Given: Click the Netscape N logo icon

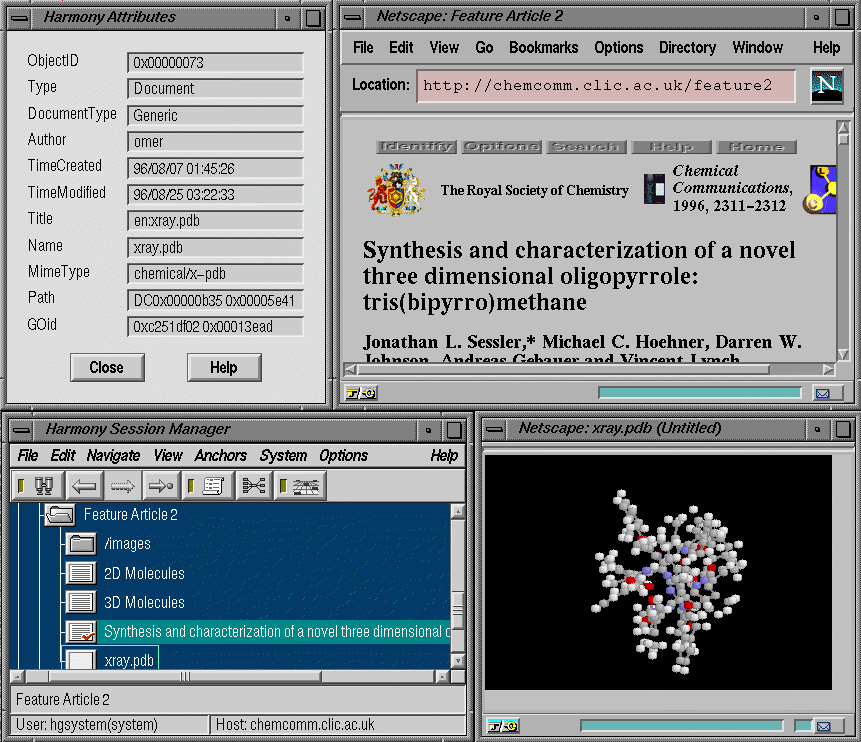Looking at the screenshot, I should (x=826, y=86).
